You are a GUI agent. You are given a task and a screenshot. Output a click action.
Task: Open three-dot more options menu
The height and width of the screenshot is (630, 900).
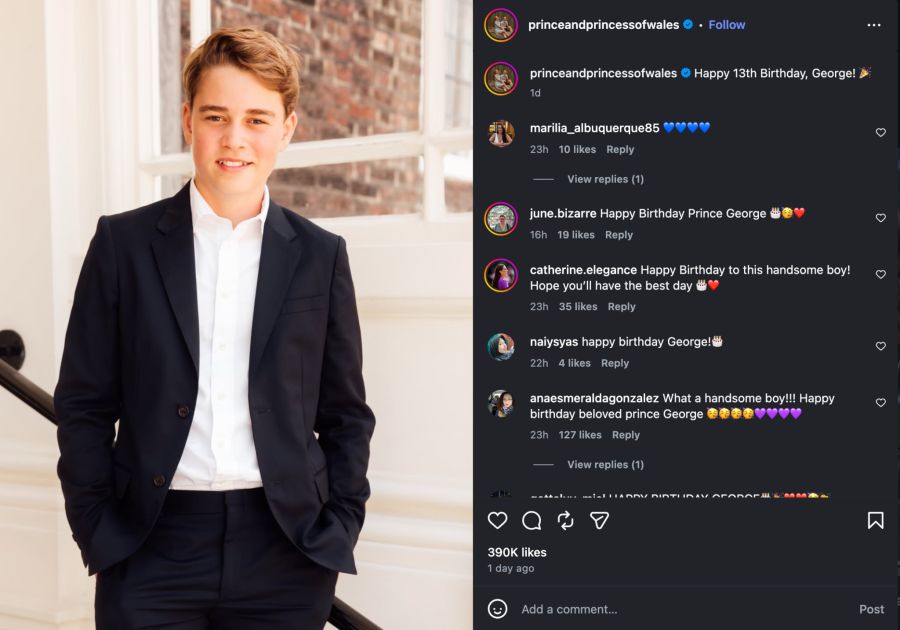click(x=874, y=25)
